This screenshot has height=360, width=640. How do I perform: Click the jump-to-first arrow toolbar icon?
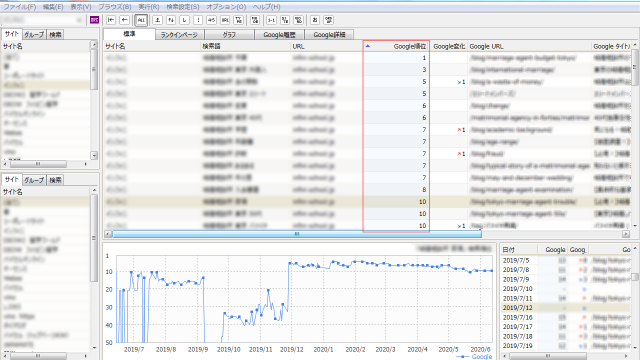tap(111, 20)
